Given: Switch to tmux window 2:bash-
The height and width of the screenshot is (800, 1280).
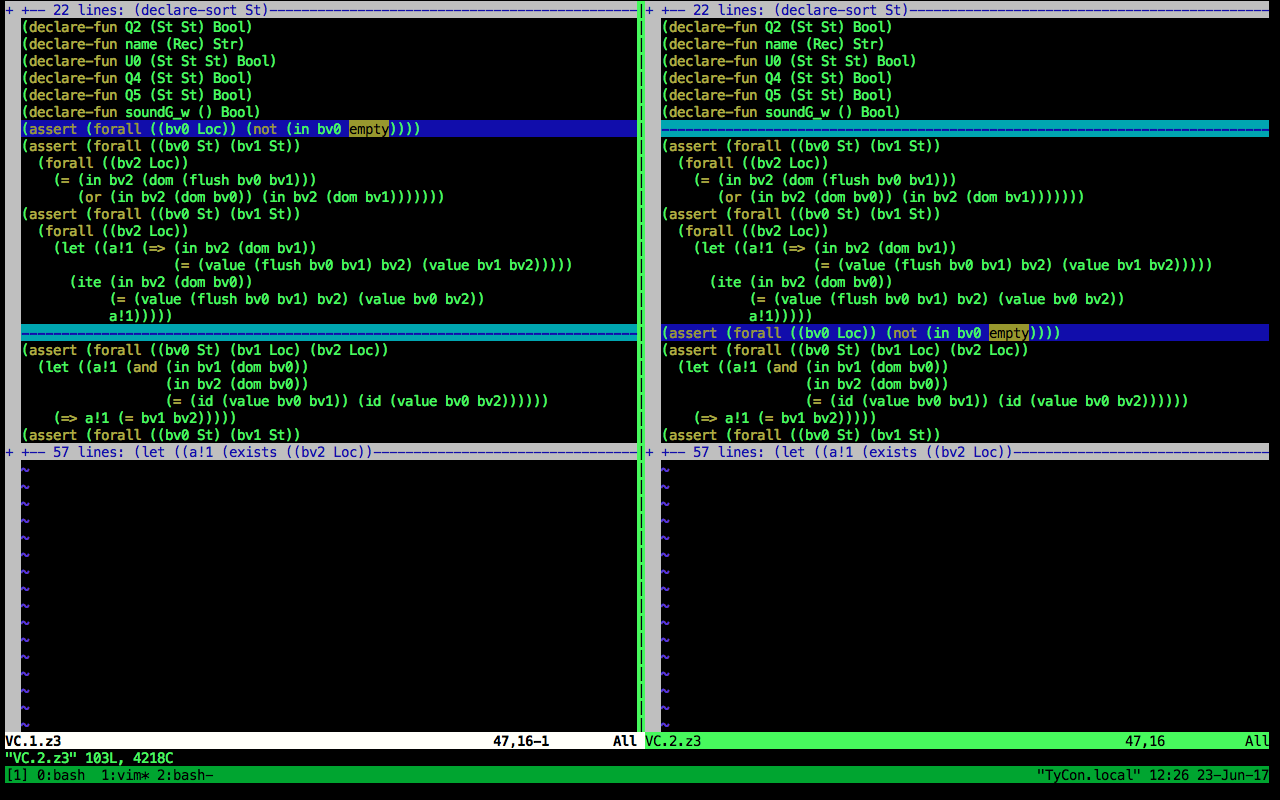Looking at the screenshot, I should [185, 775].
